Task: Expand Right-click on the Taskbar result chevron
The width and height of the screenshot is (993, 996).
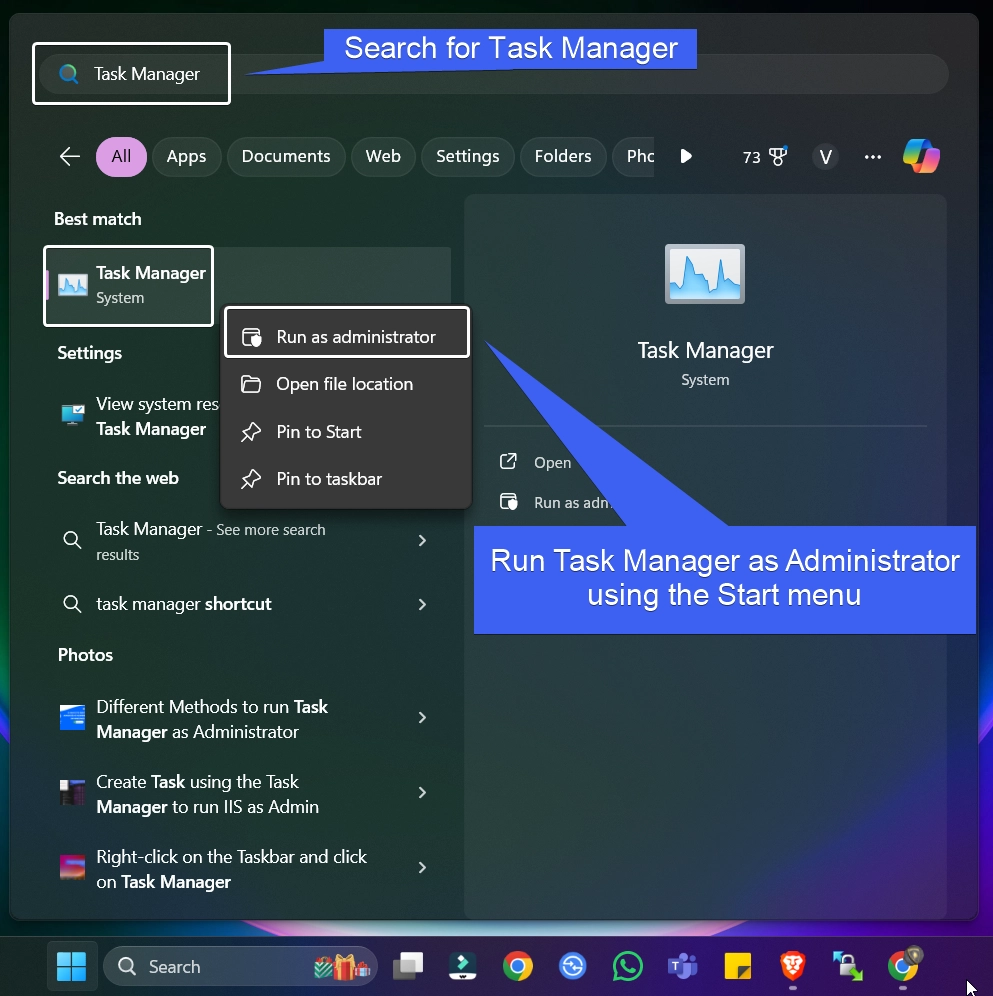Action: pos(422,868)
